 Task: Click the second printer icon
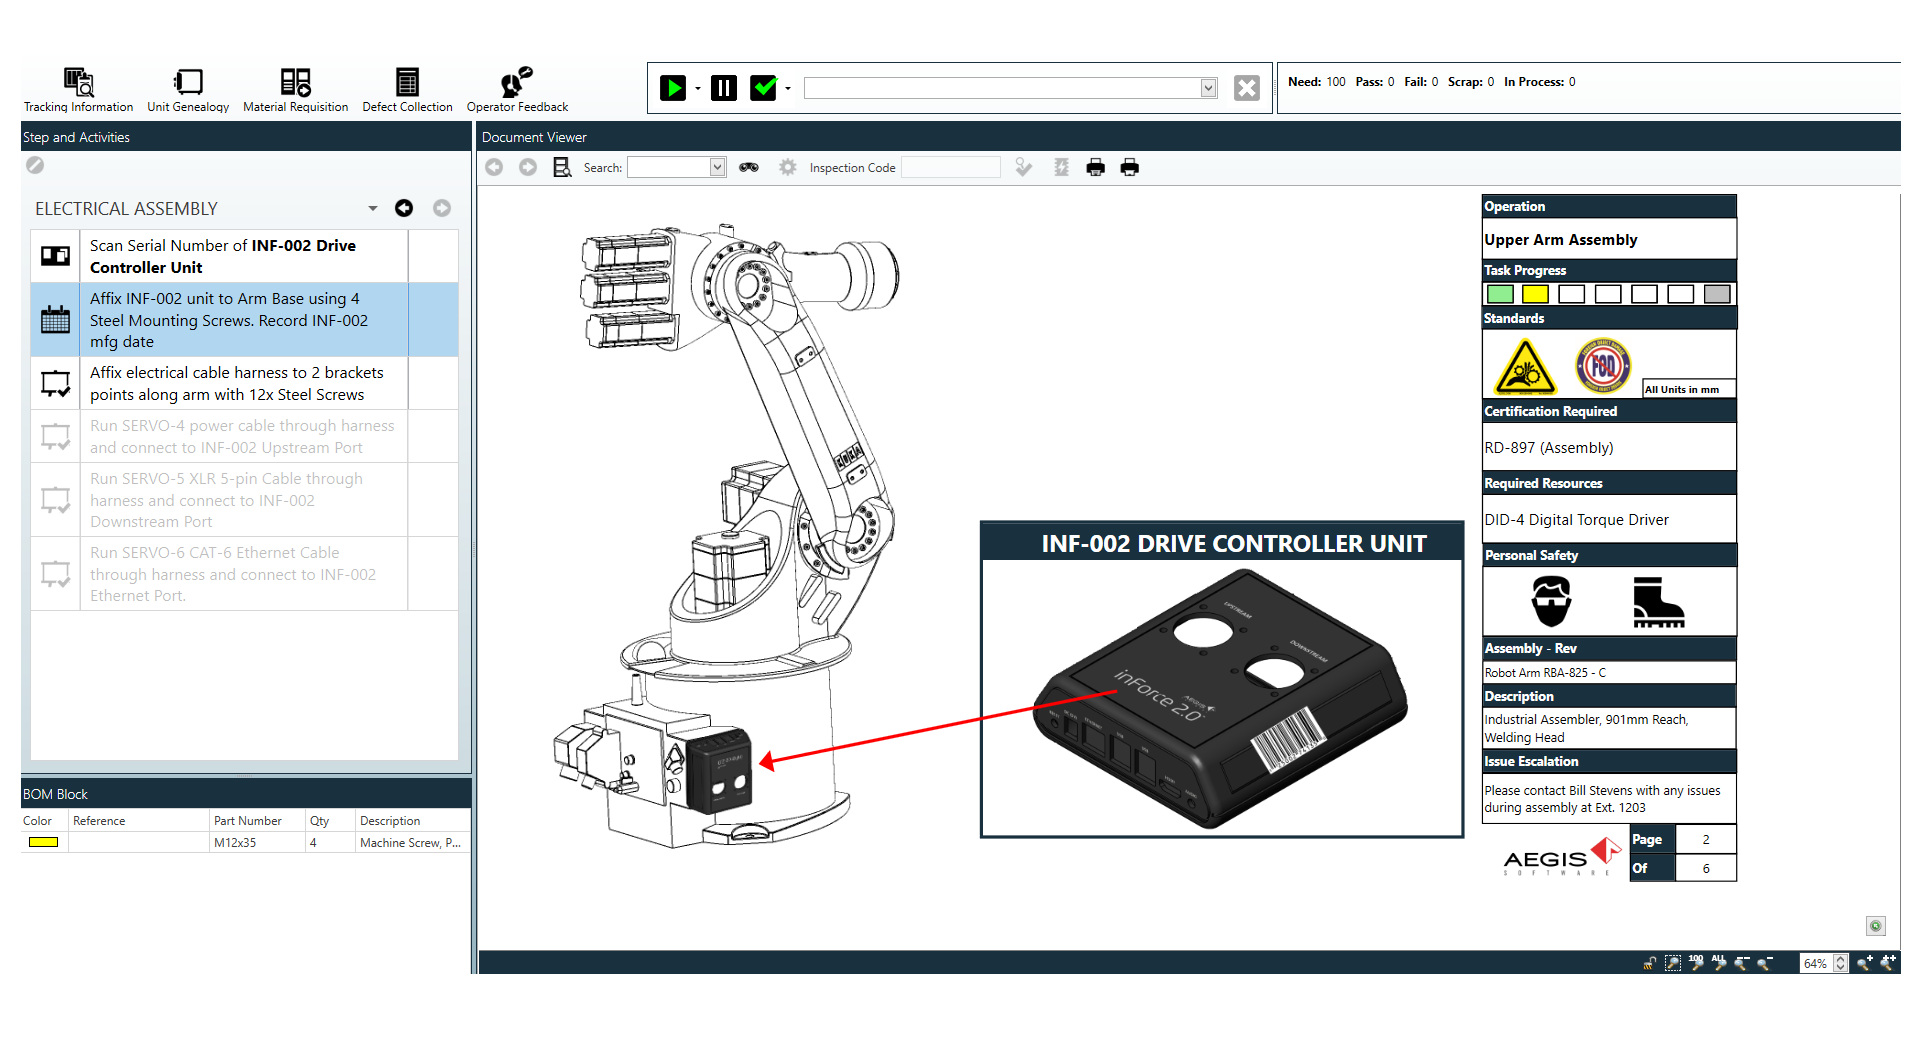(x=1130, y=167)
